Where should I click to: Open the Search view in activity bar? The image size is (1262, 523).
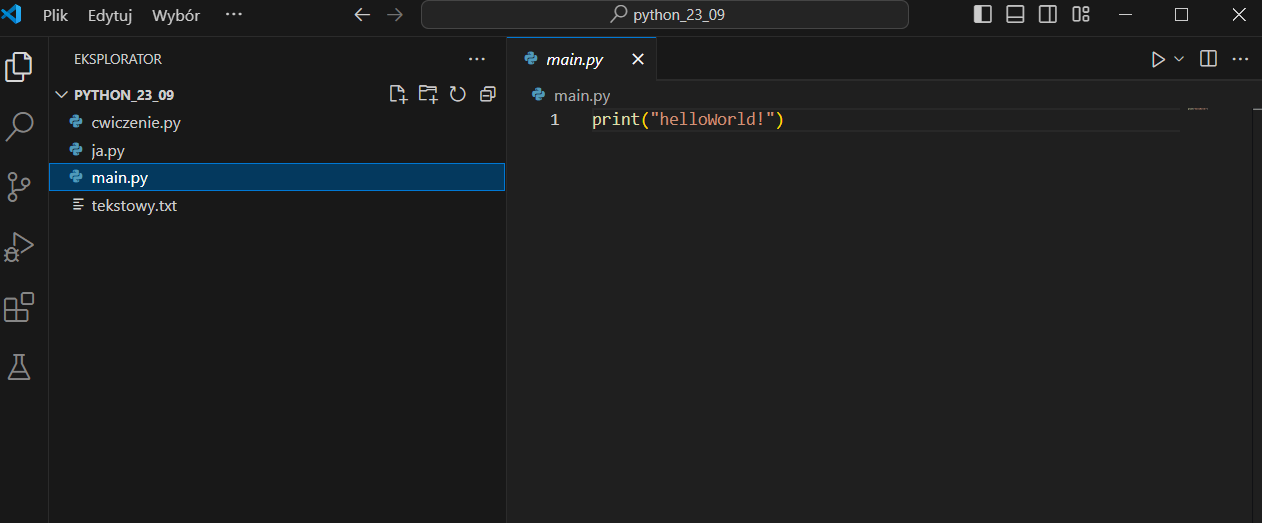pyautogui.click(x=20, y=126)
